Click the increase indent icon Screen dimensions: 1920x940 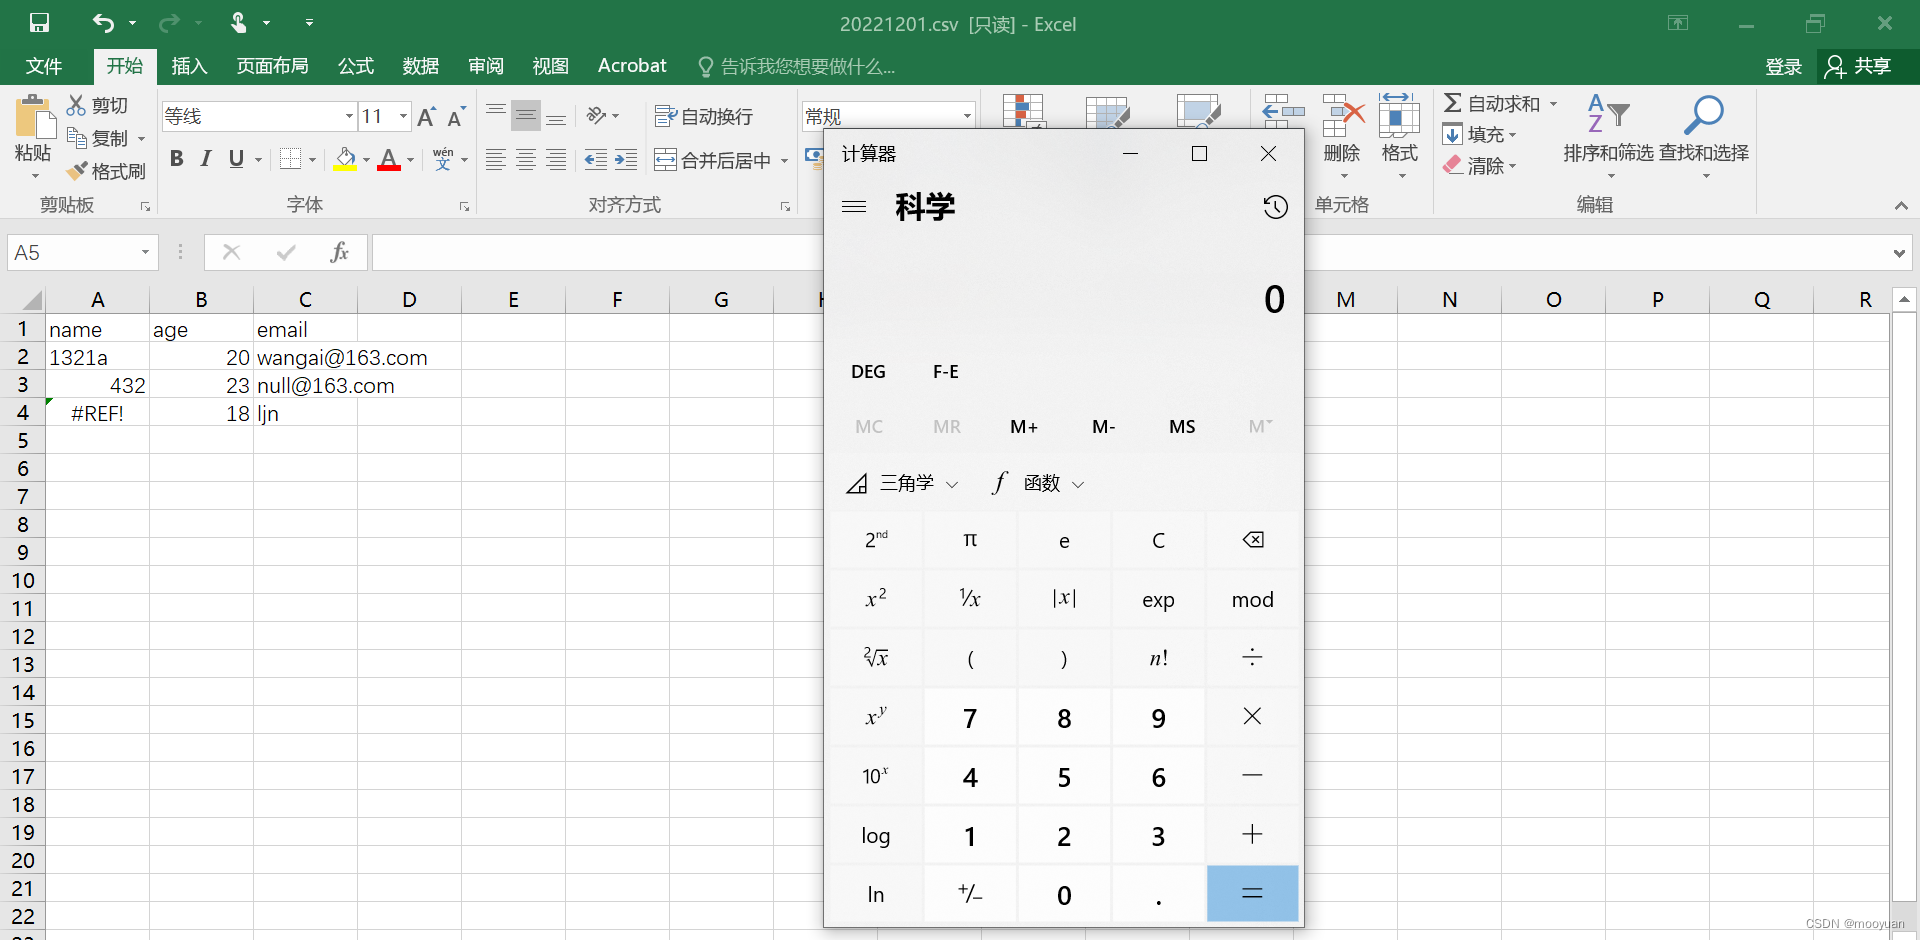click(627, 160)
